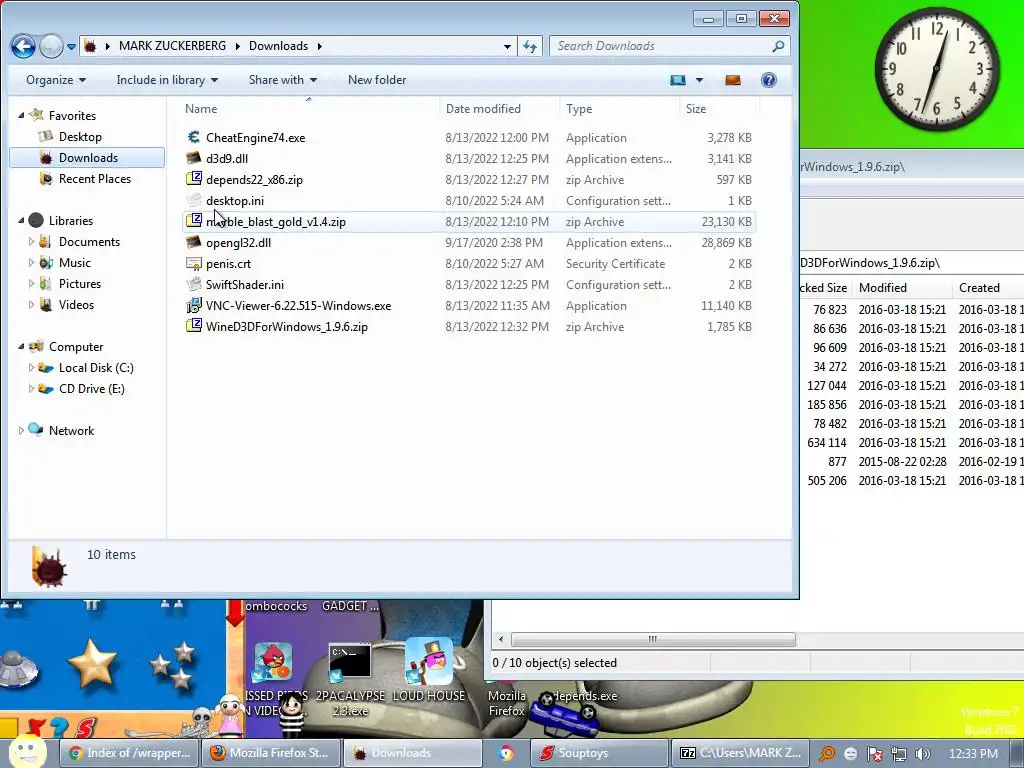Collapse the Libraries tree group

(21, 221)
